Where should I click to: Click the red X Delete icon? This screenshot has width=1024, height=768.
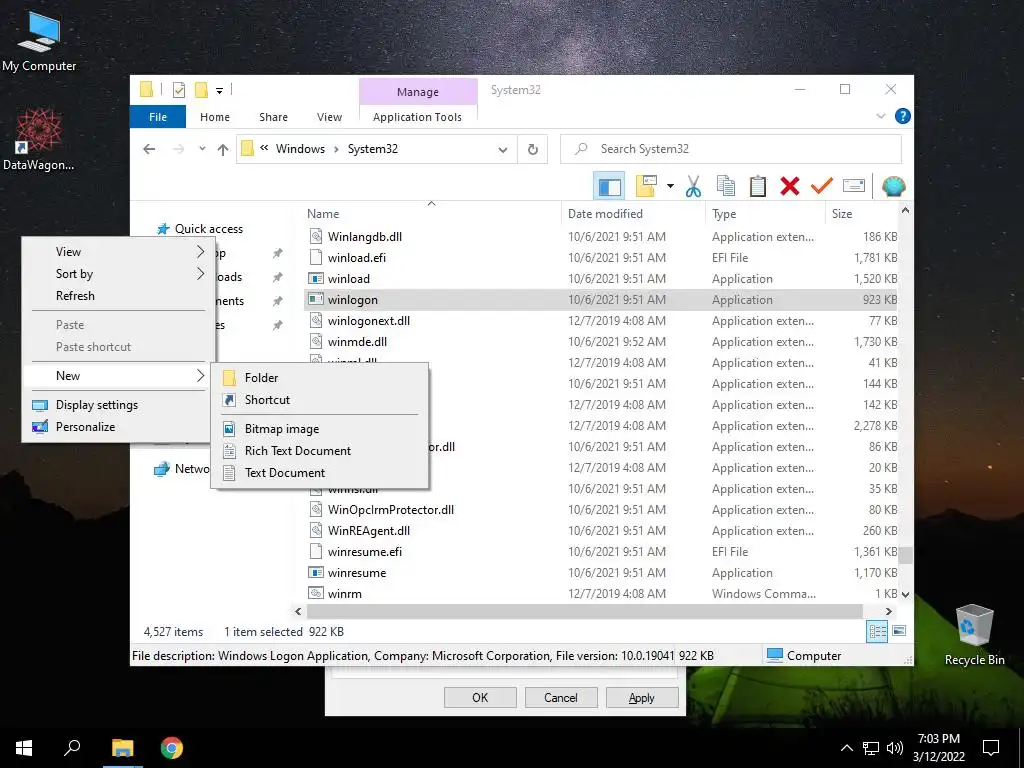click(790, 187)
